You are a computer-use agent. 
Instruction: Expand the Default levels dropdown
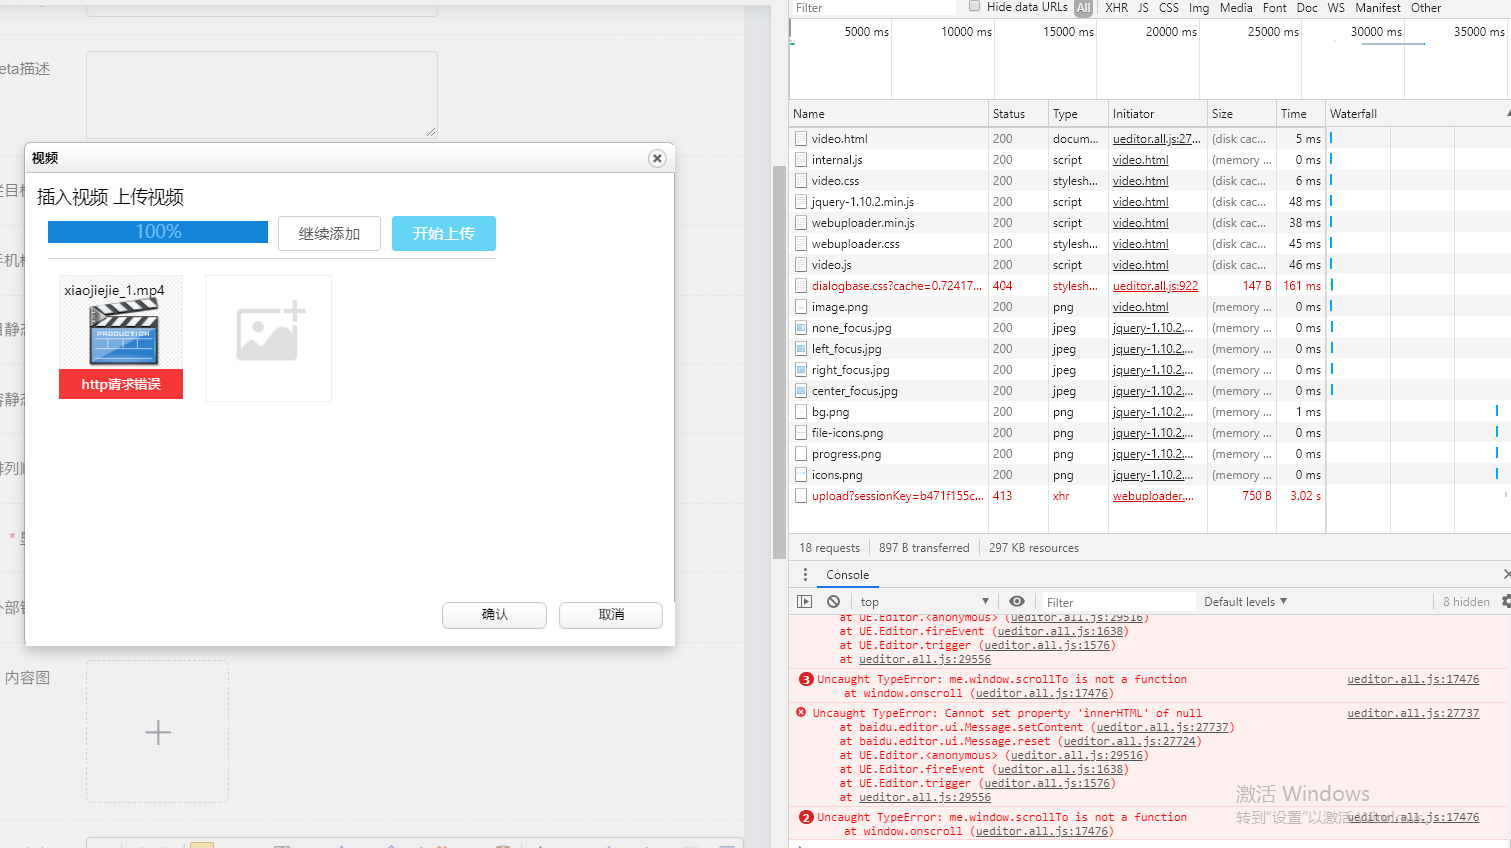(1245, 602)
